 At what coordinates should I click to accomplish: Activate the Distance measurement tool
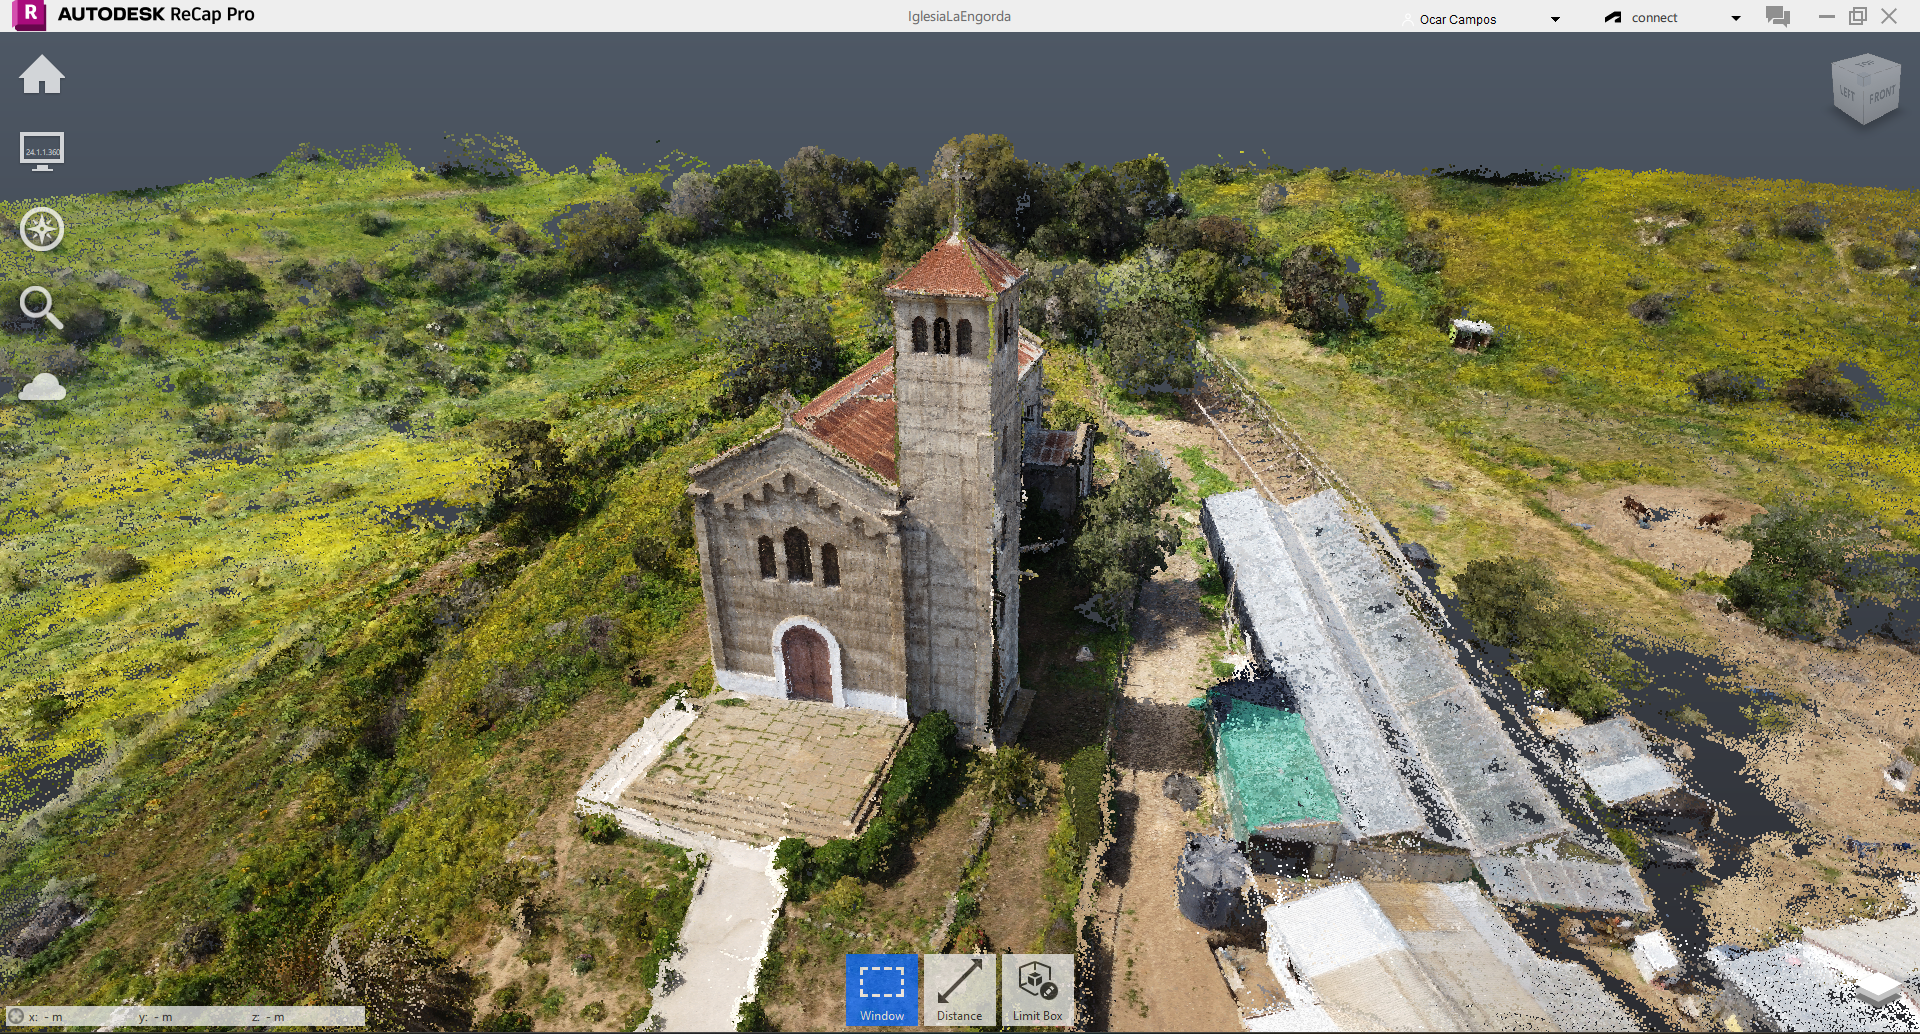(959, 989)
